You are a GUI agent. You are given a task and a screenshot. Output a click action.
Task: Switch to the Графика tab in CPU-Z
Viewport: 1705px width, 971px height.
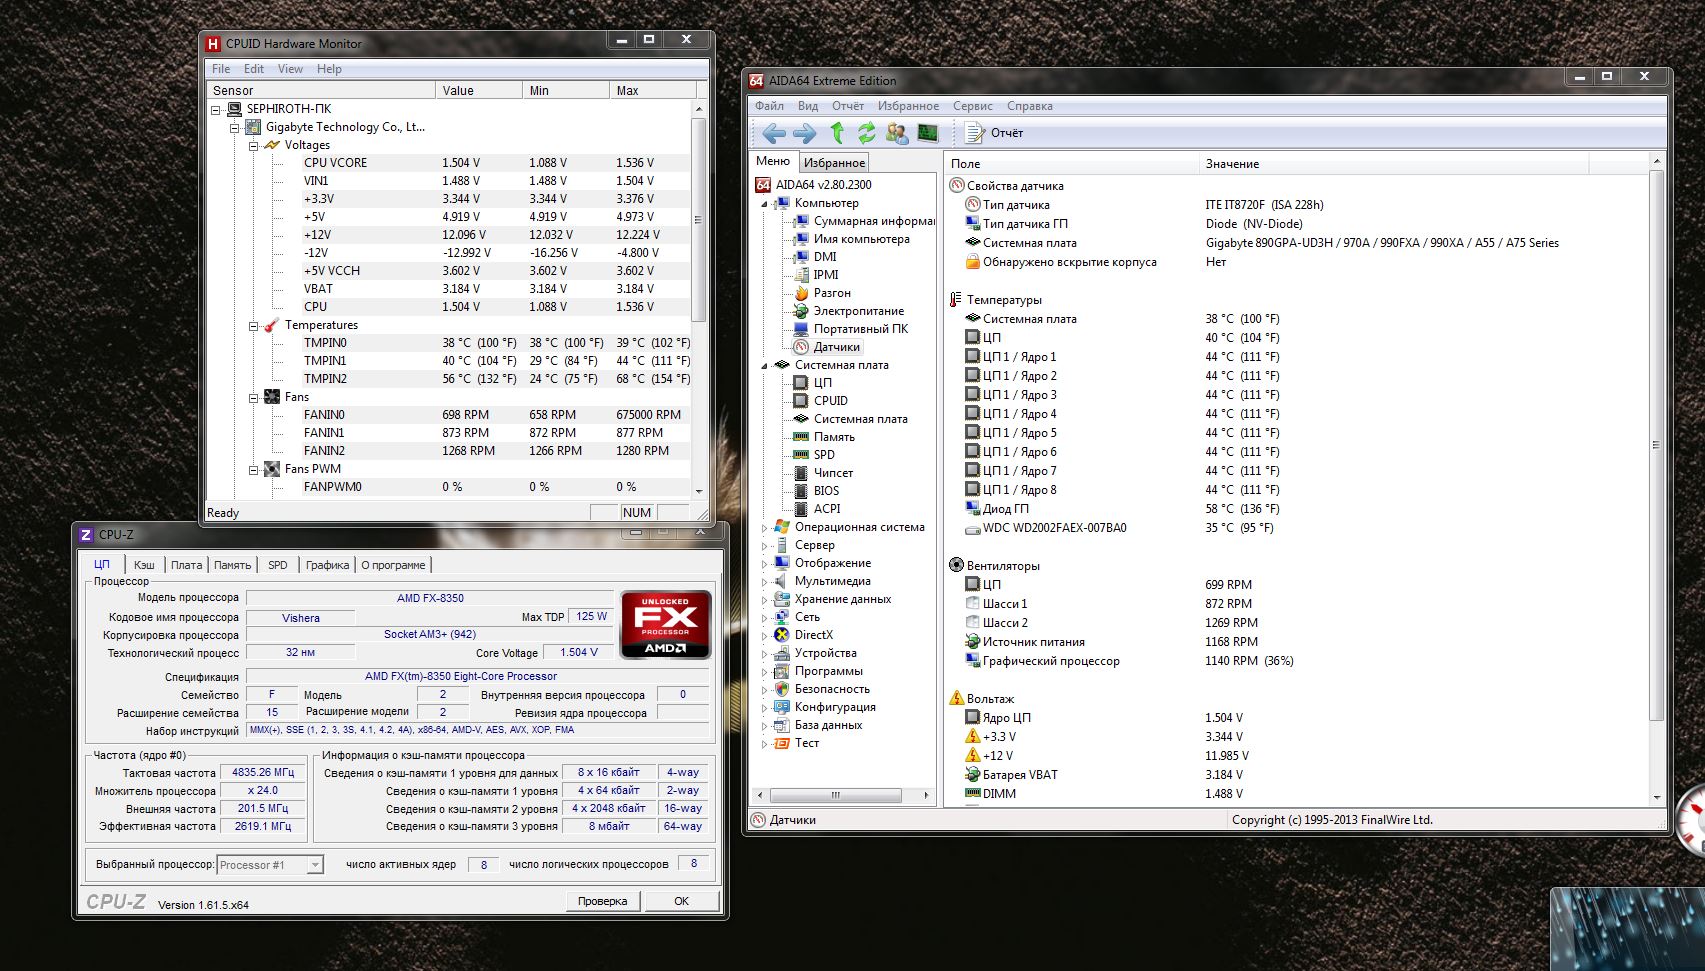click(x=328, y=565)
